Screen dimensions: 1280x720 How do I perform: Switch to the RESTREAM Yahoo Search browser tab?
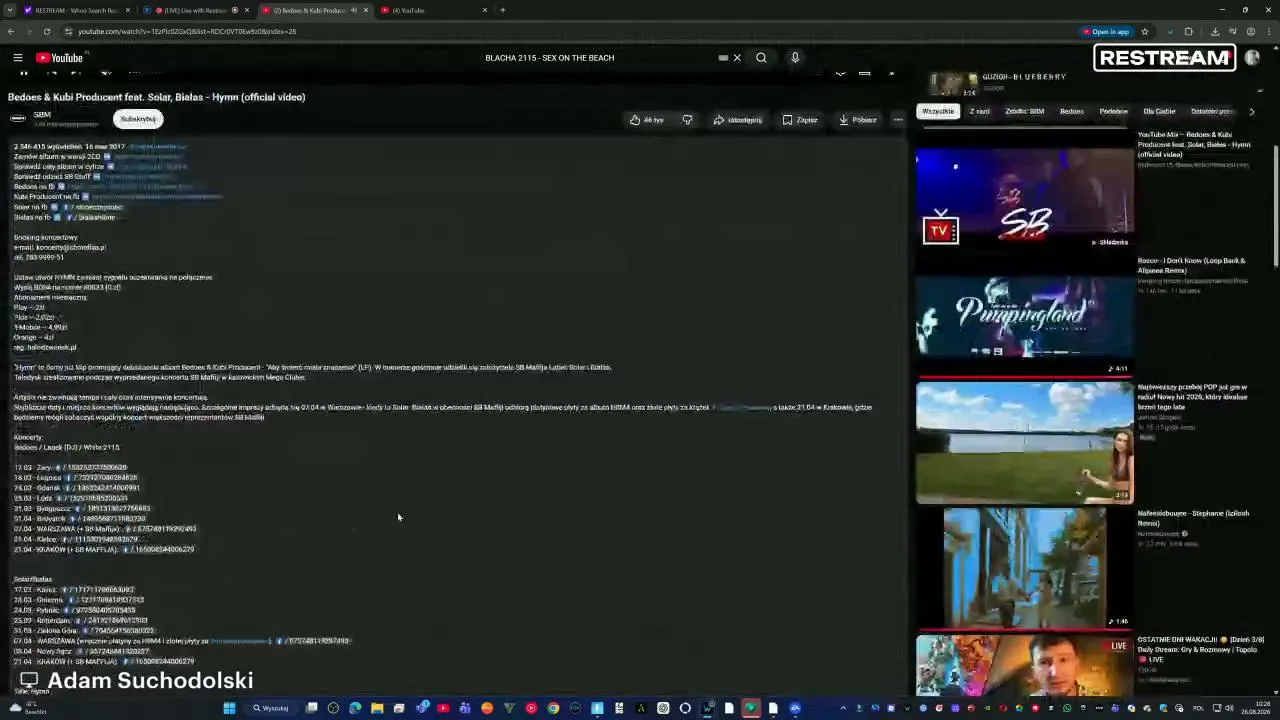(75, 10)
